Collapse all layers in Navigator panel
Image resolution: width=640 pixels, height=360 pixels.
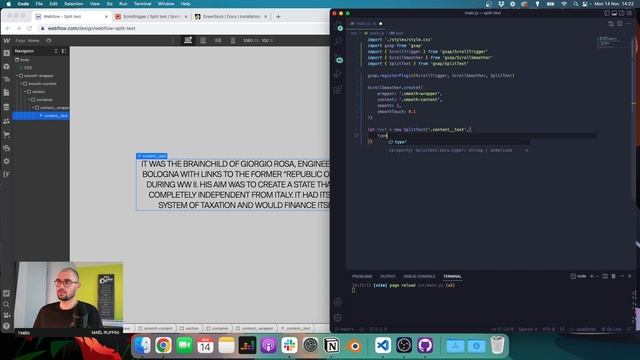[56, 51]
